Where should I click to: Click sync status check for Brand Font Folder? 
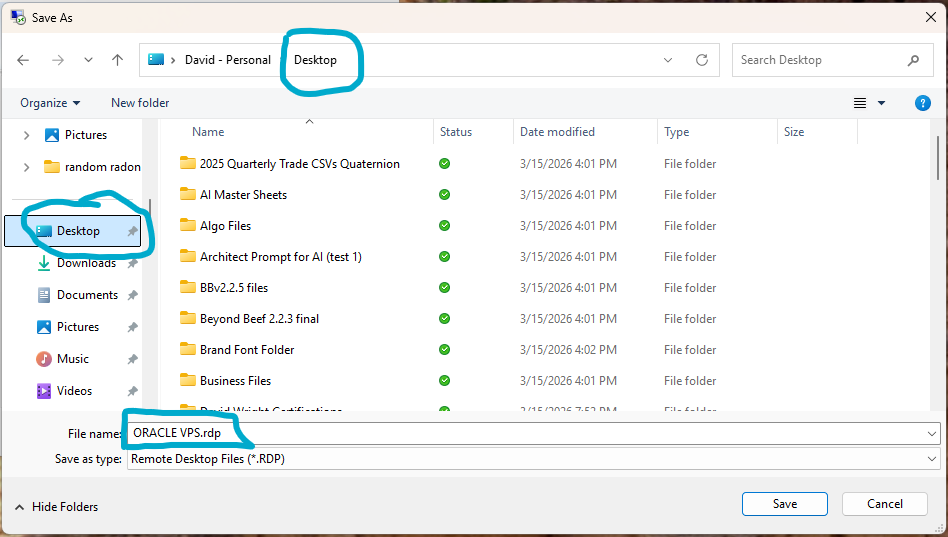[444, 350]
